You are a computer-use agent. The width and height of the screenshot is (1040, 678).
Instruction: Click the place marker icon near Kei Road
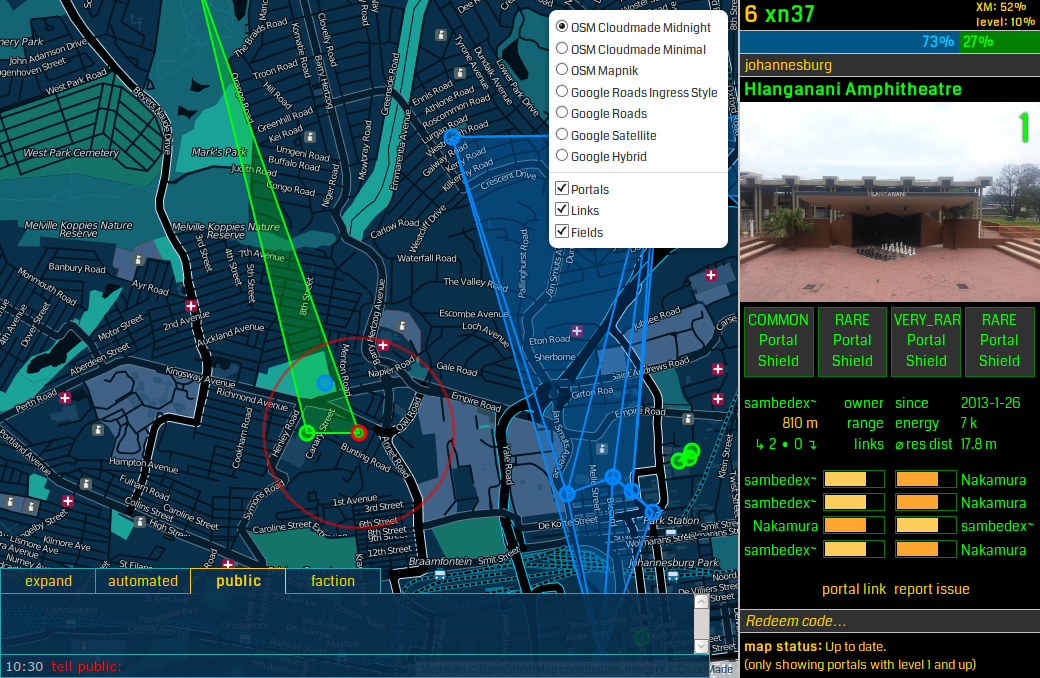point(310,137)
